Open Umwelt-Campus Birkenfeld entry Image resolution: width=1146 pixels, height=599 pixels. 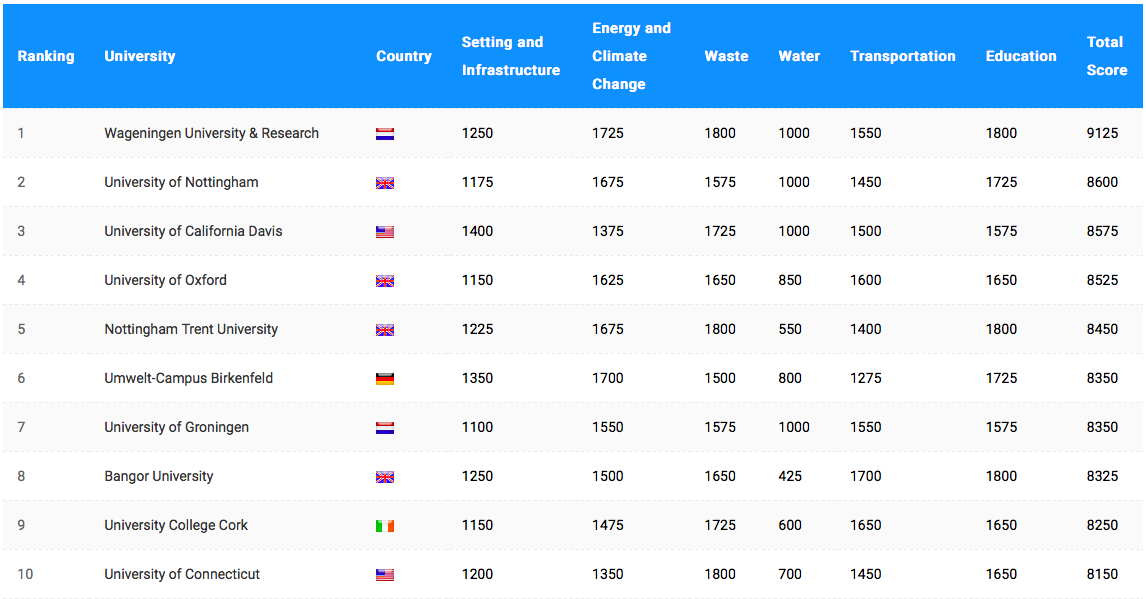point(189,378)
